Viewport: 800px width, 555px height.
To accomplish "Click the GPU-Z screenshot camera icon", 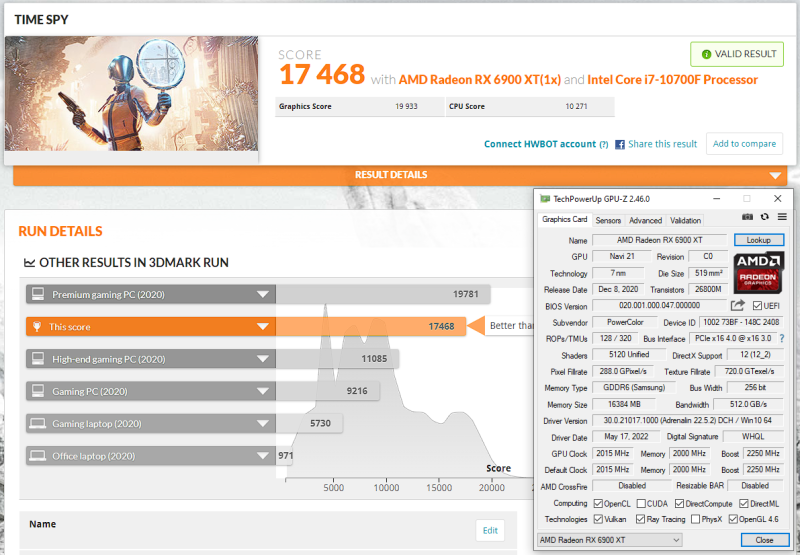I will (x=747, y=219).
